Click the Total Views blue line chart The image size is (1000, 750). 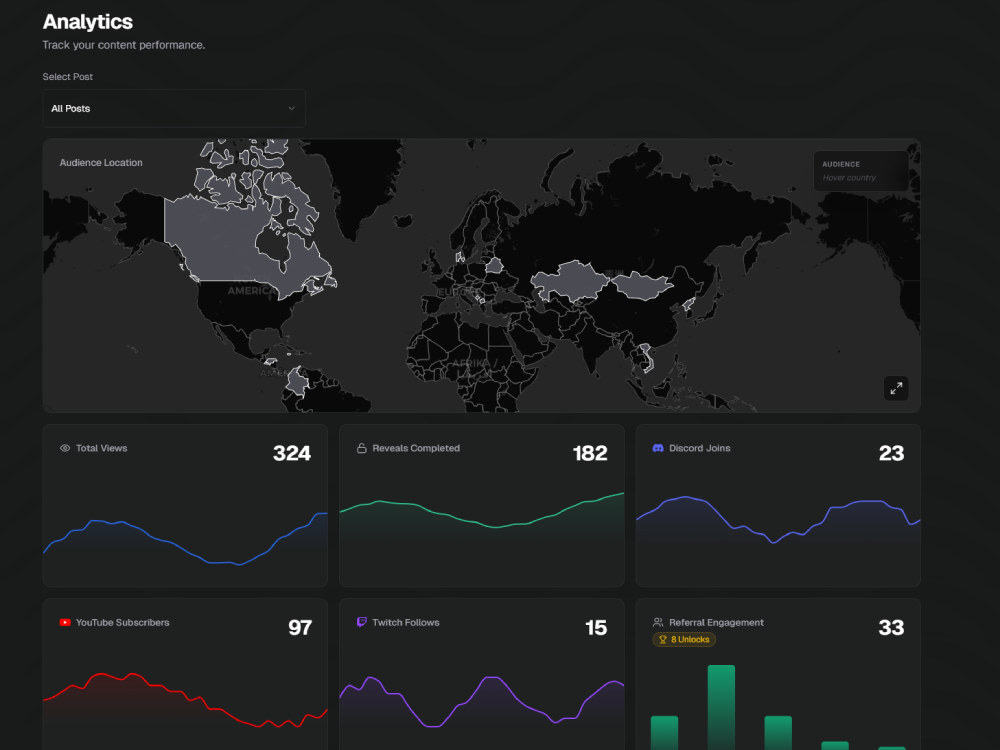coord(185,540)
